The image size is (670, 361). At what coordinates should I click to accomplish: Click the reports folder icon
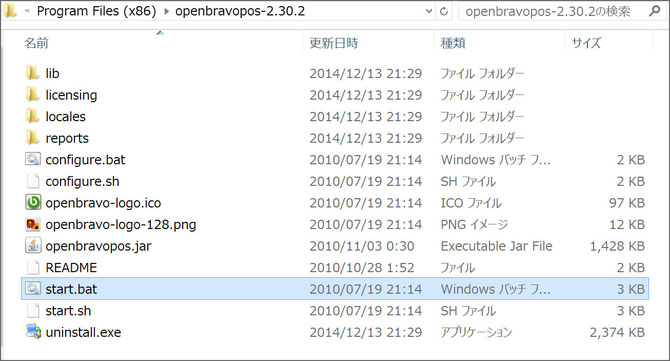pos(32,138)
